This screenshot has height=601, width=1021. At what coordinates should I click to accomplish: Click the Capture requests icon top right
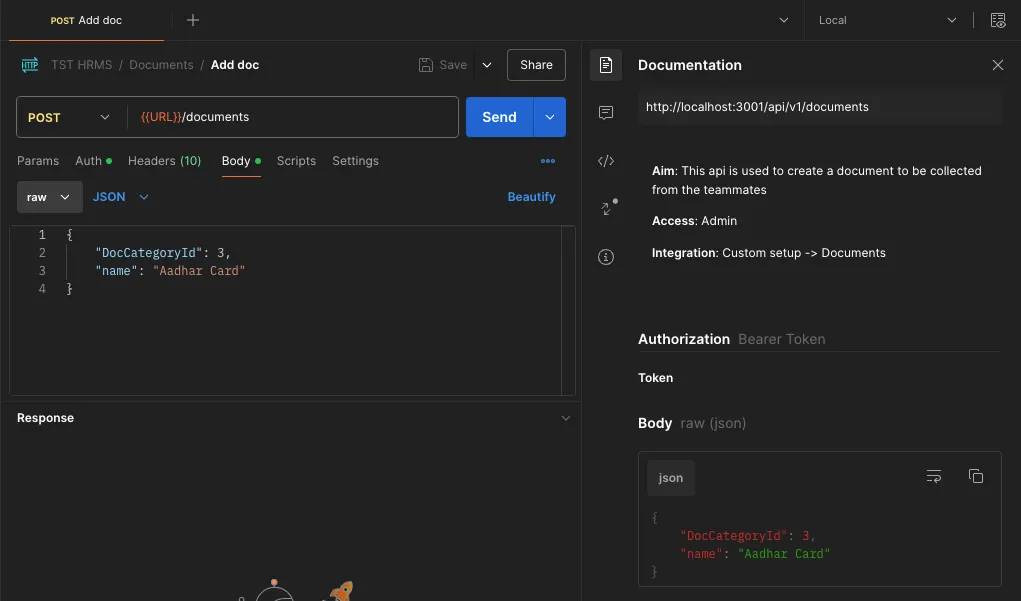pos(997,19)
